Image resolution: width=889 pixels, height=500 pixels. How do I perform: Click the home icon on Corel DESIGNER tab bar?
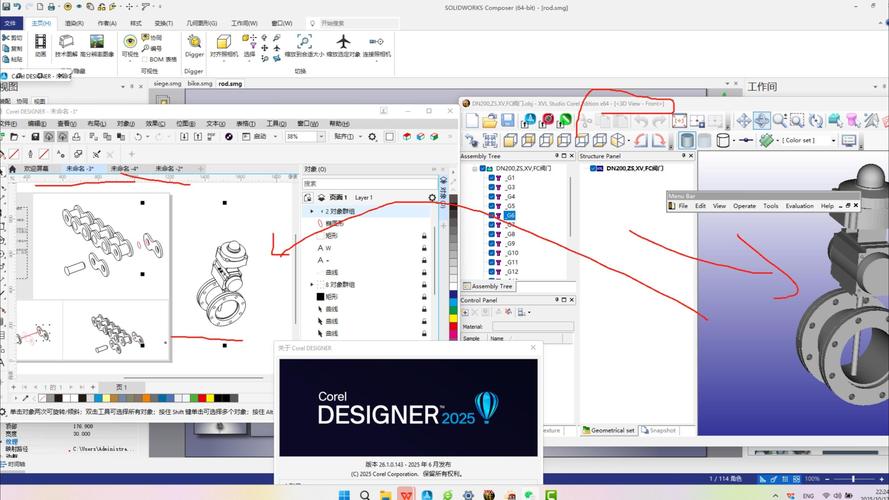point(12,169)
